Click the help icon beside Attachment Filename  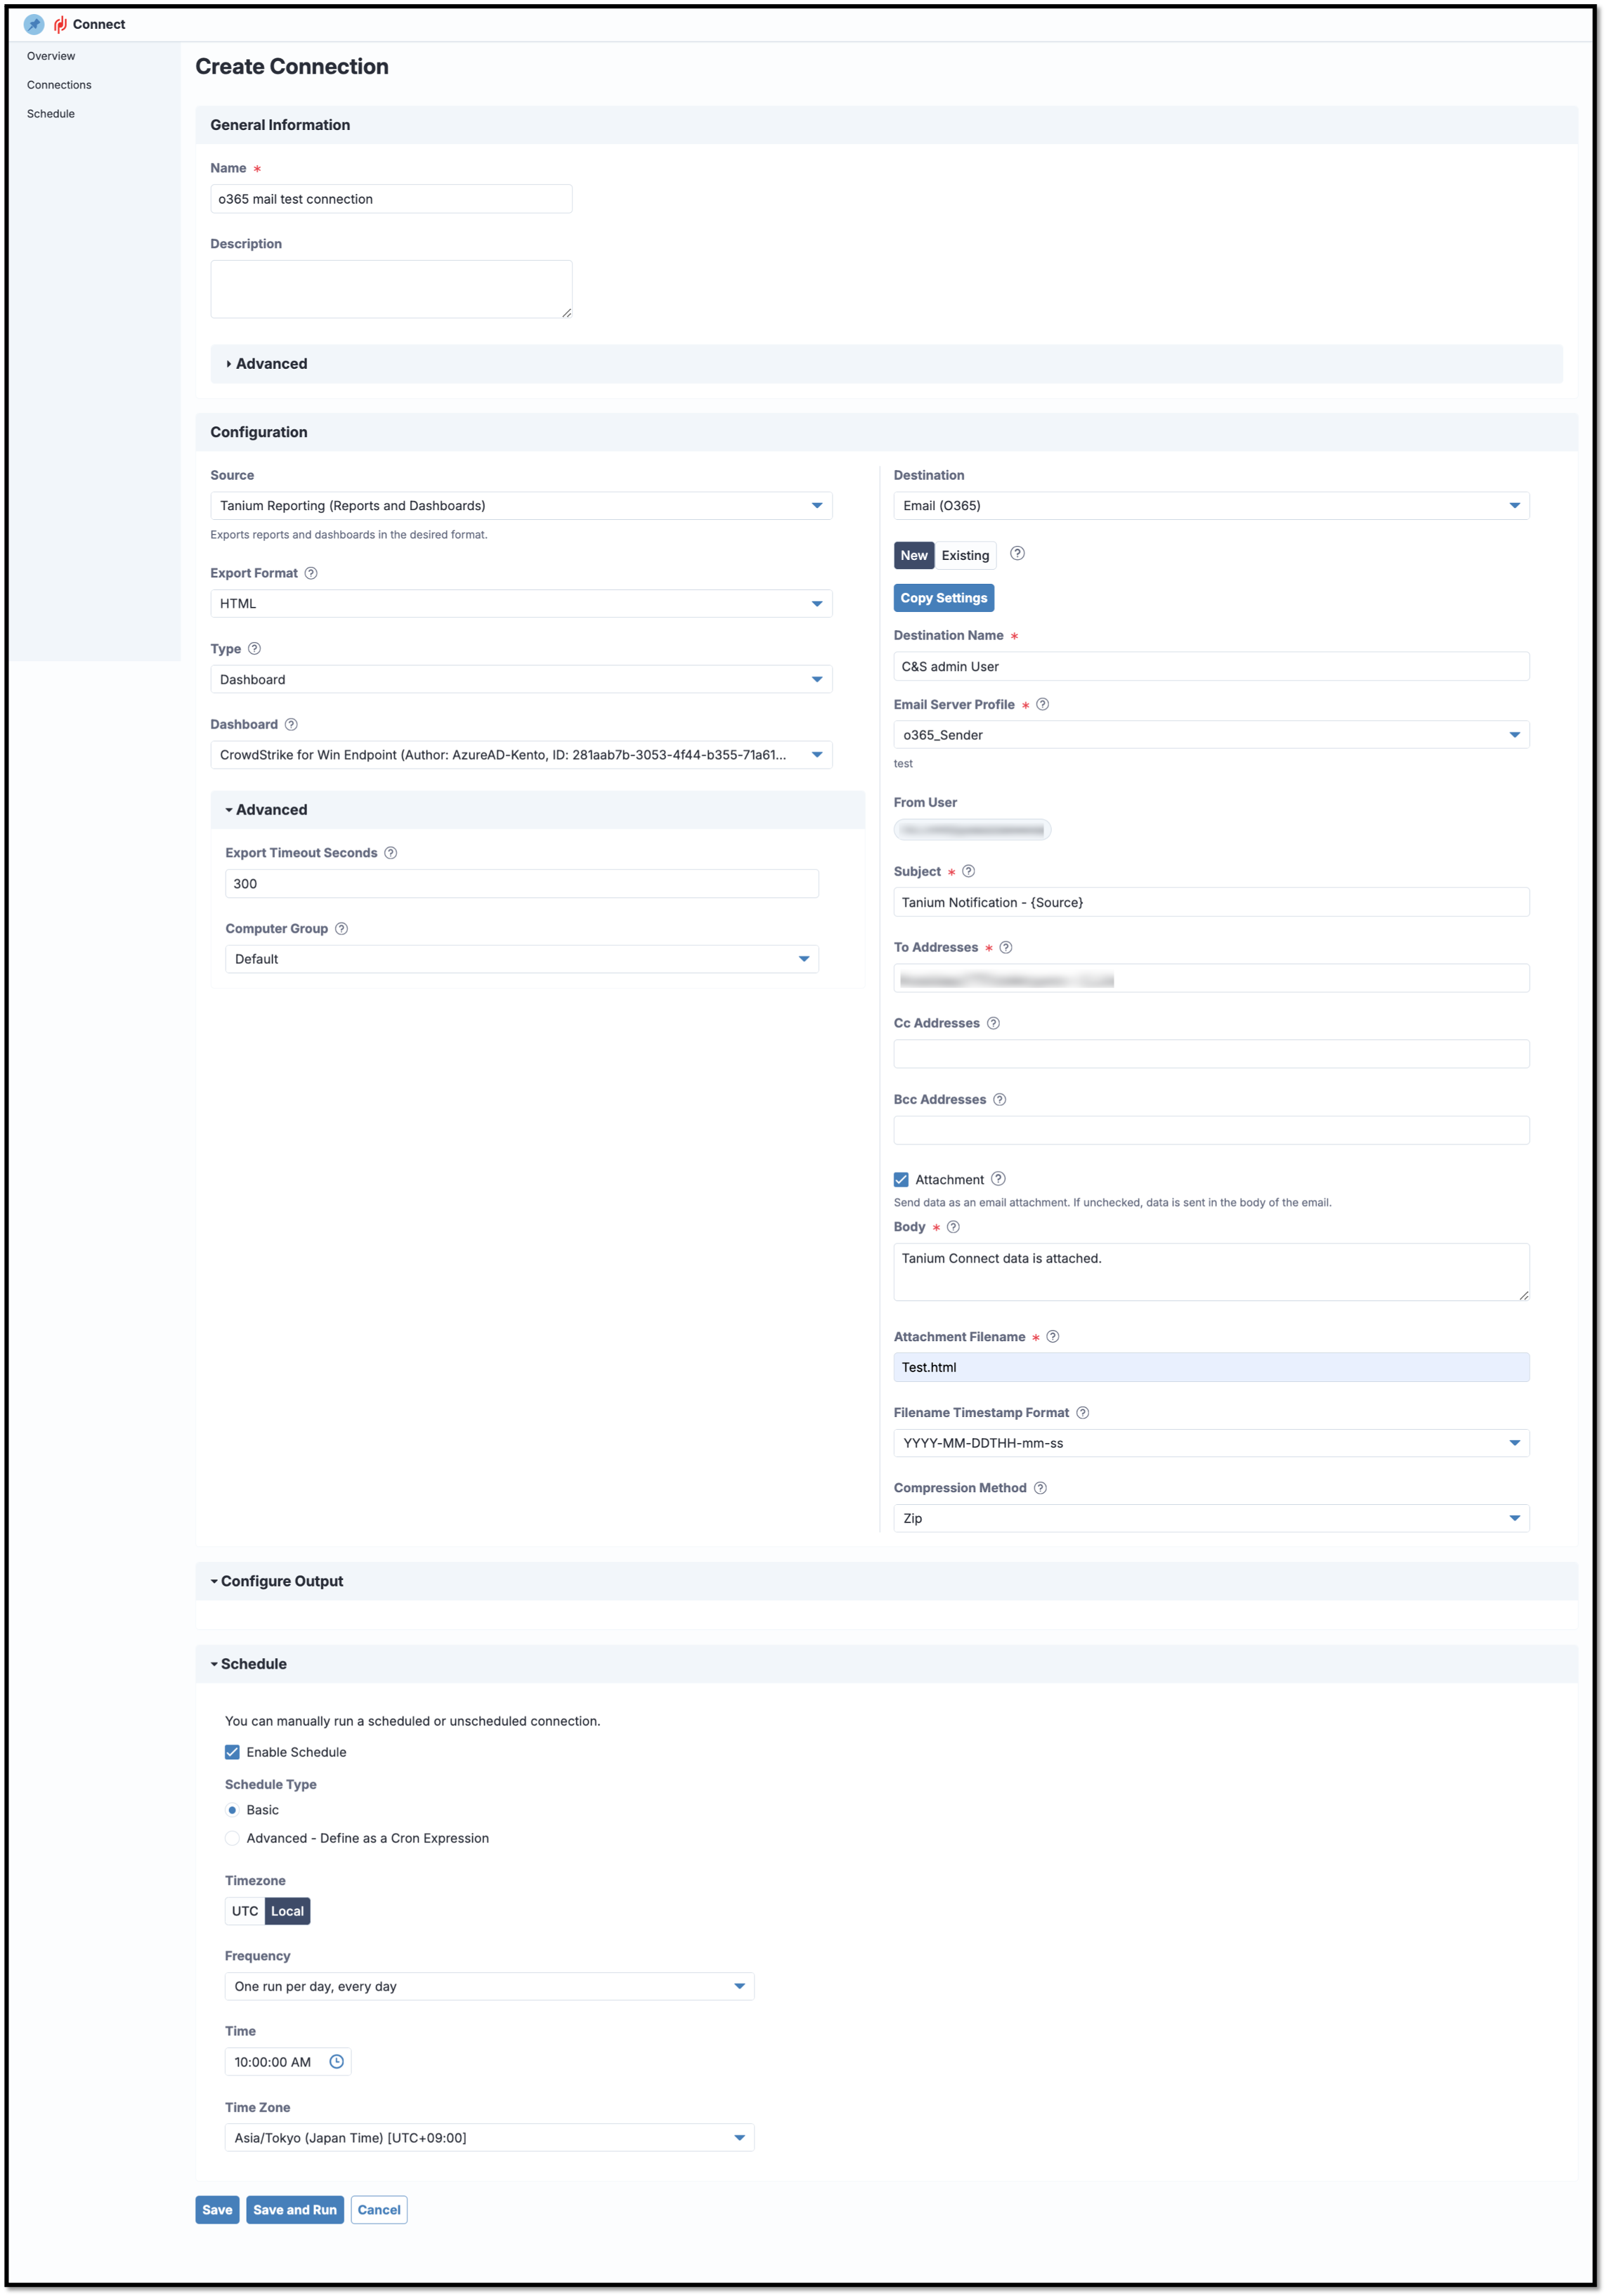1052,1336
